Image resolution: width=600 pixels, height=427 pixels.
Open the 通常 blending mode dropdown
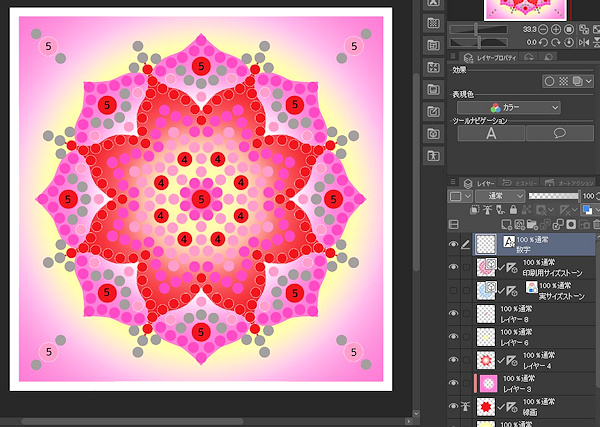[501, 197]
